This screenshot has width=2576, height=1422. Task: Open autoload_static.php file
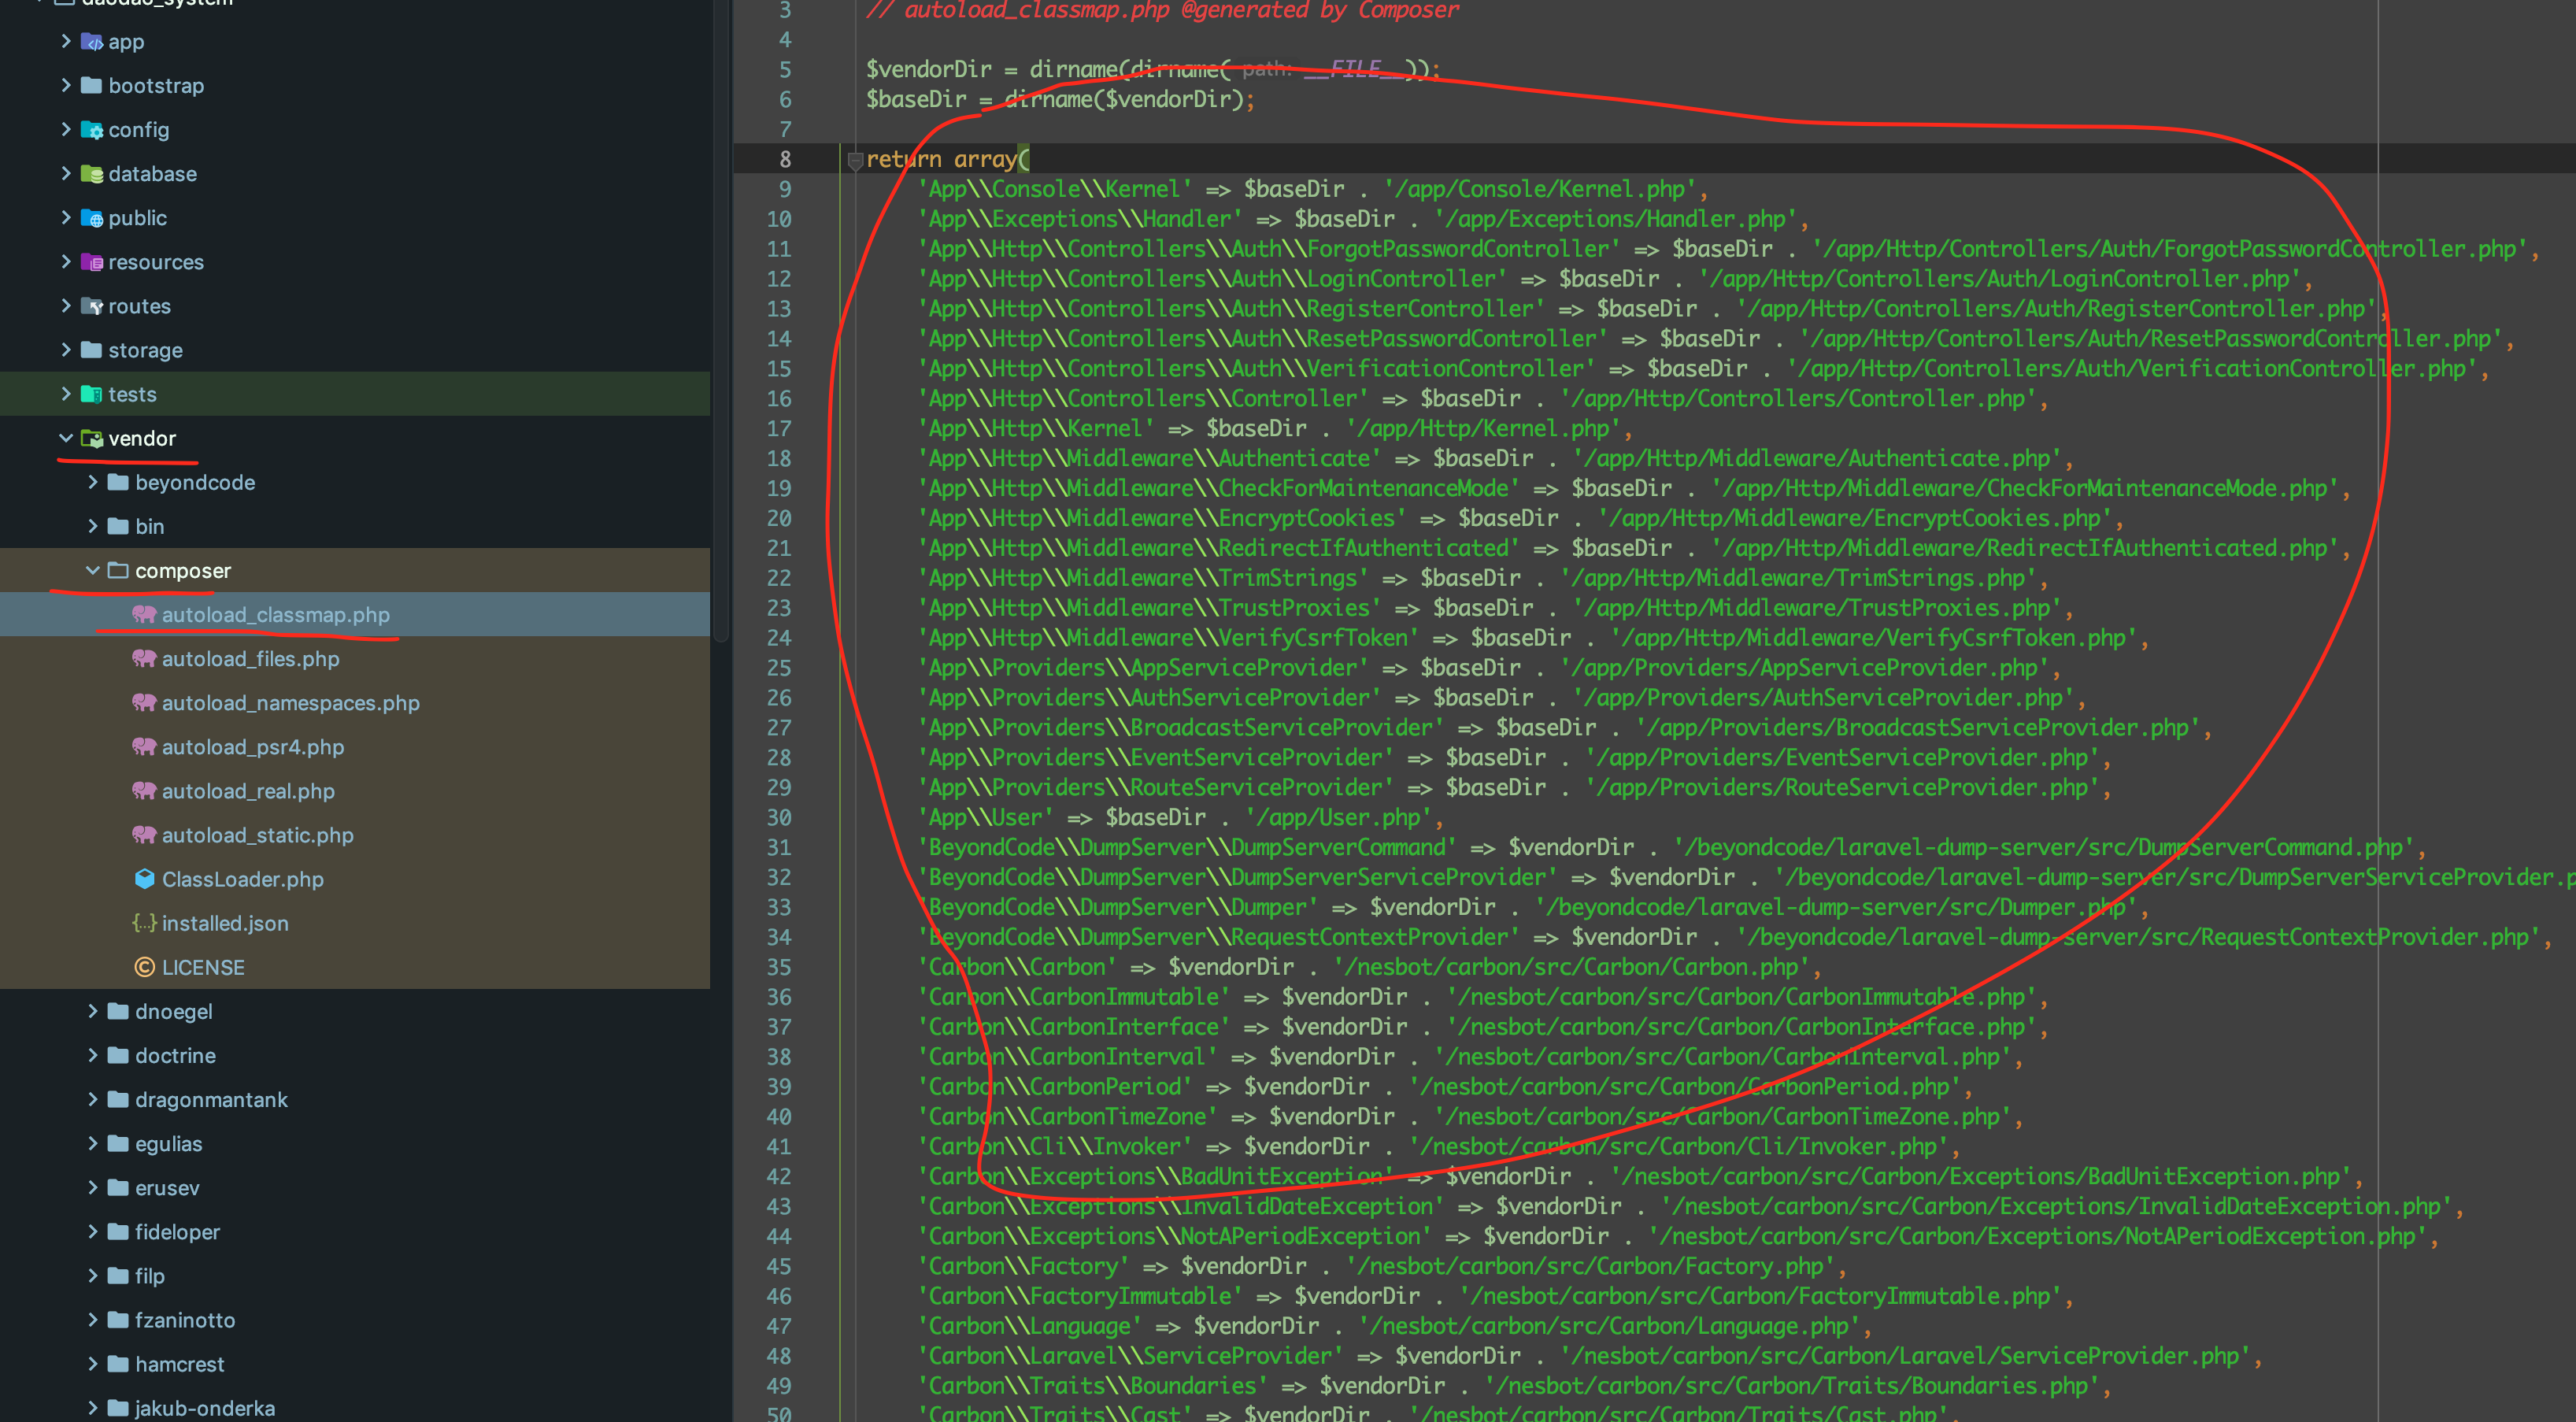click(x=257, y=835)
